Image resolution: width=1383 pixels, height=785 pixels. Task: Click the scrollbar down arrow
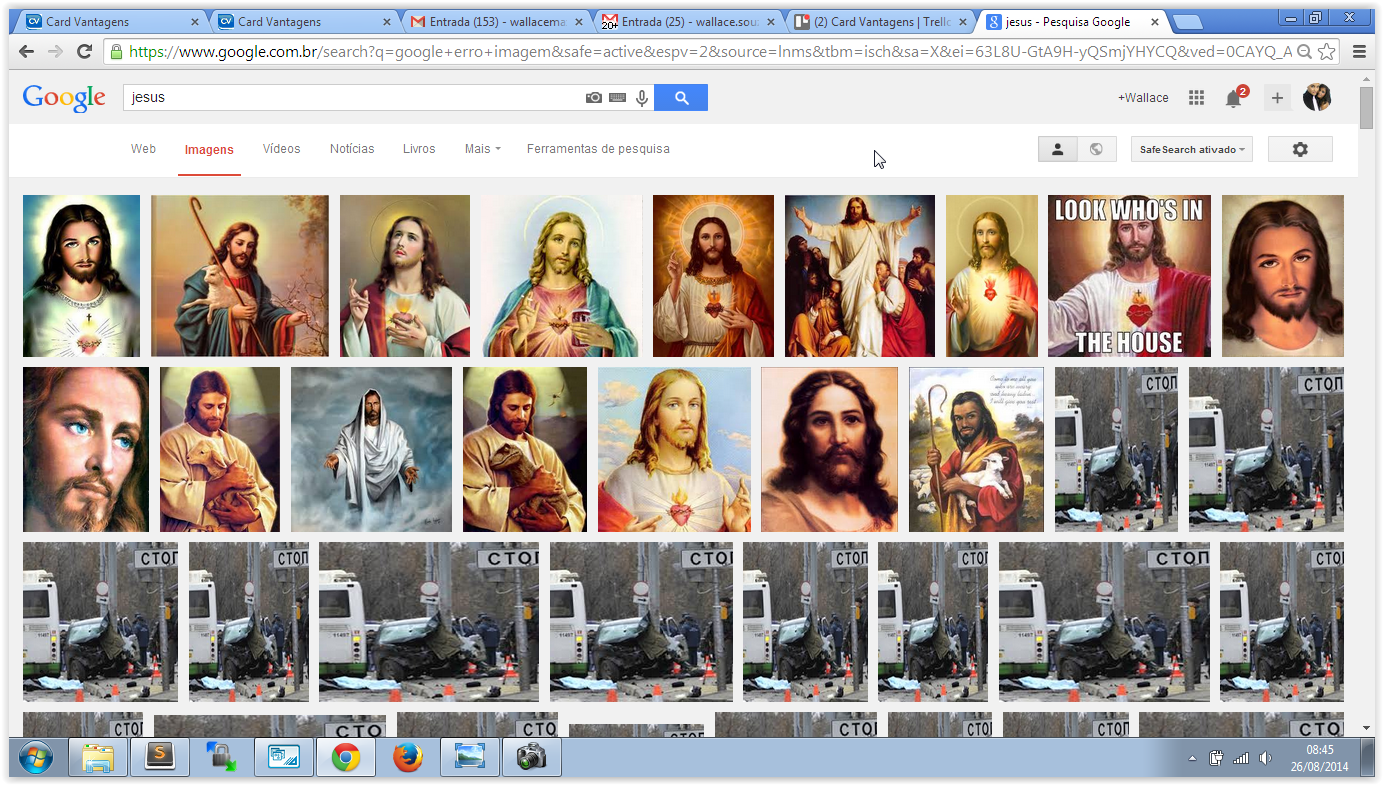tap(1366, 728)
